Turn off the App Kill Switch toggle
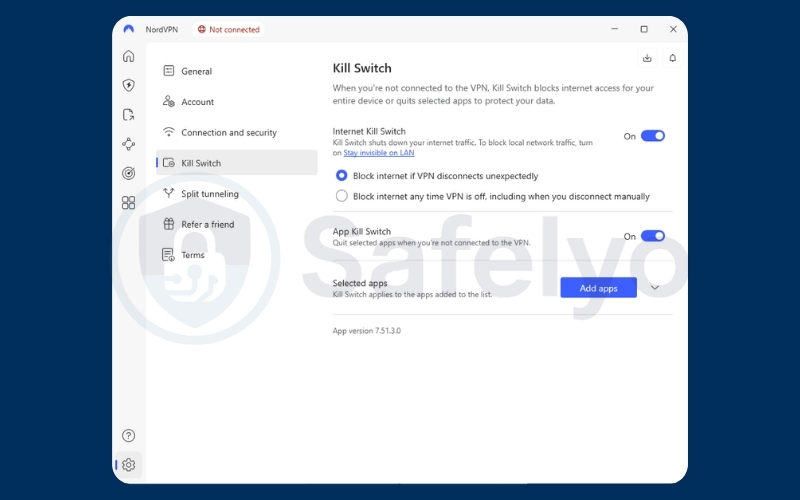800x500 pixels. (x=653, y=236)
